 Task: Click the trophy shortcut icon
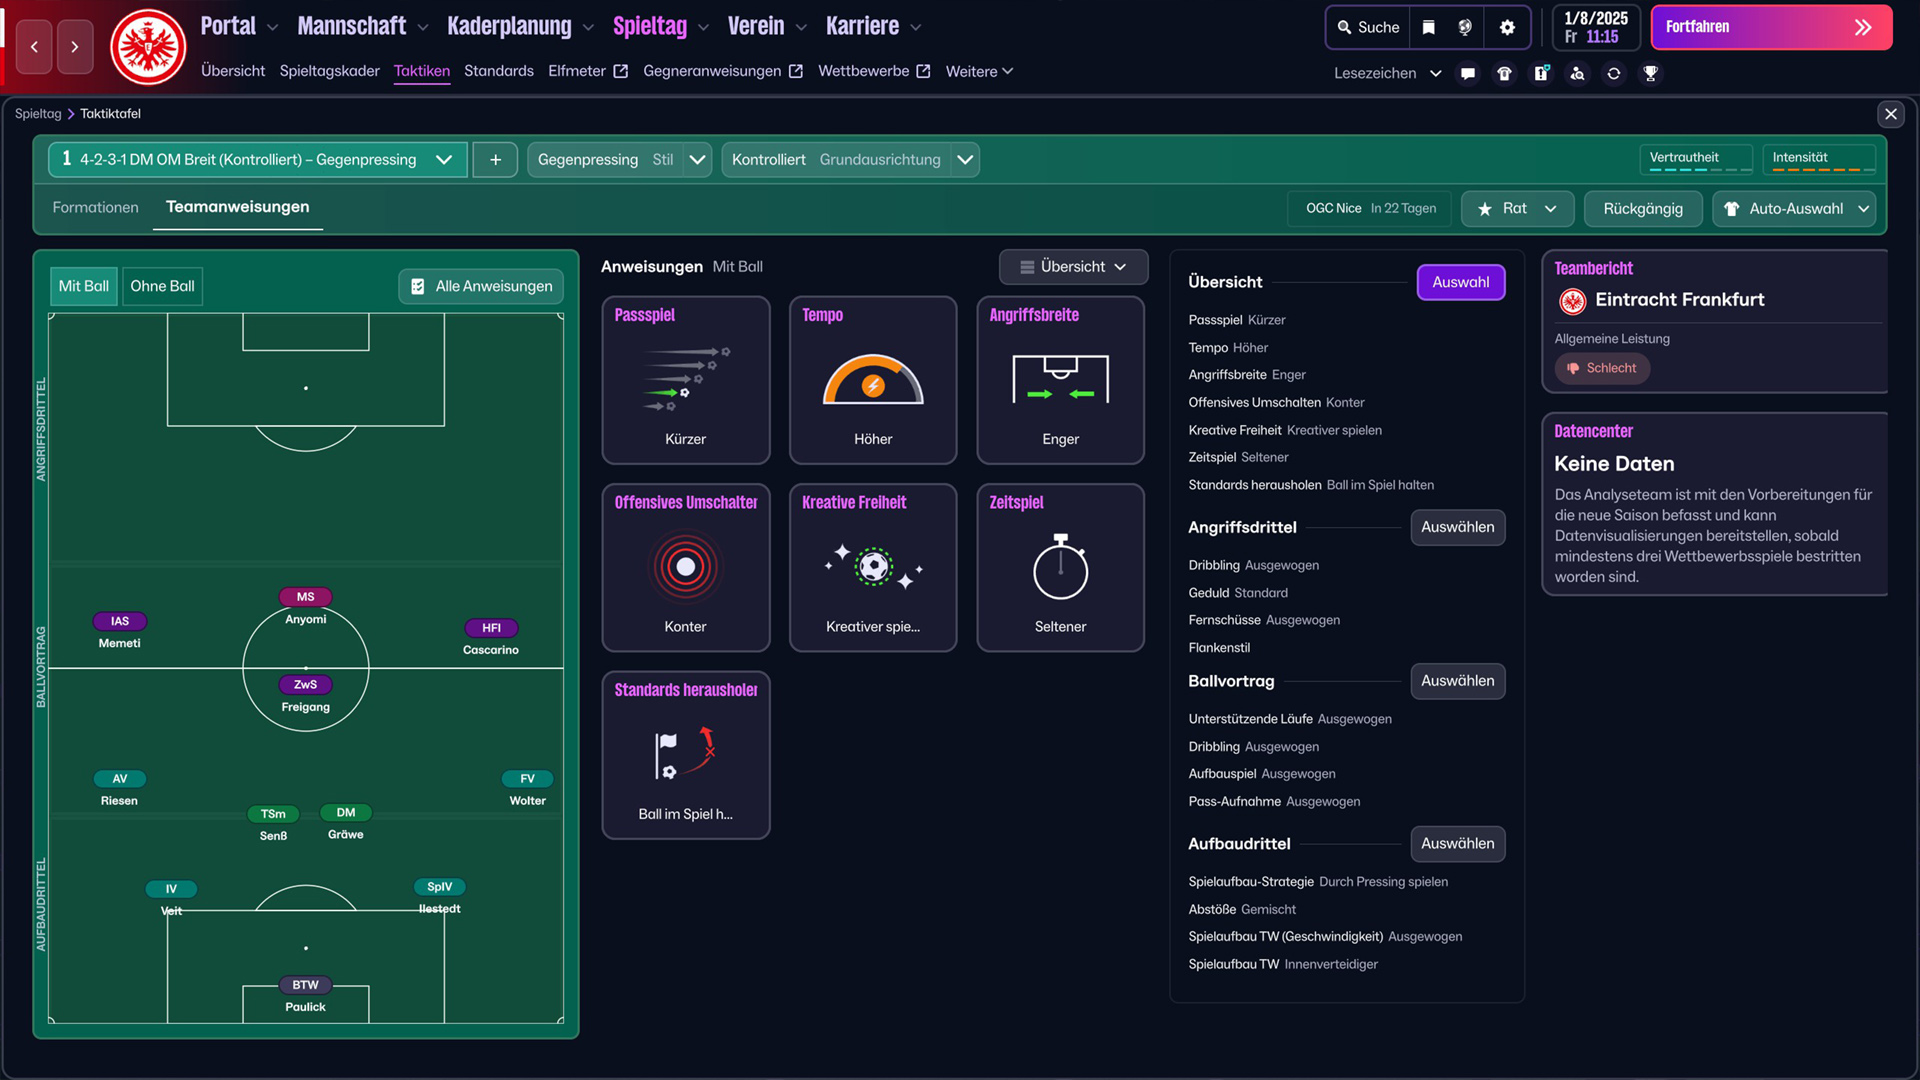(x=1650, y=73)
